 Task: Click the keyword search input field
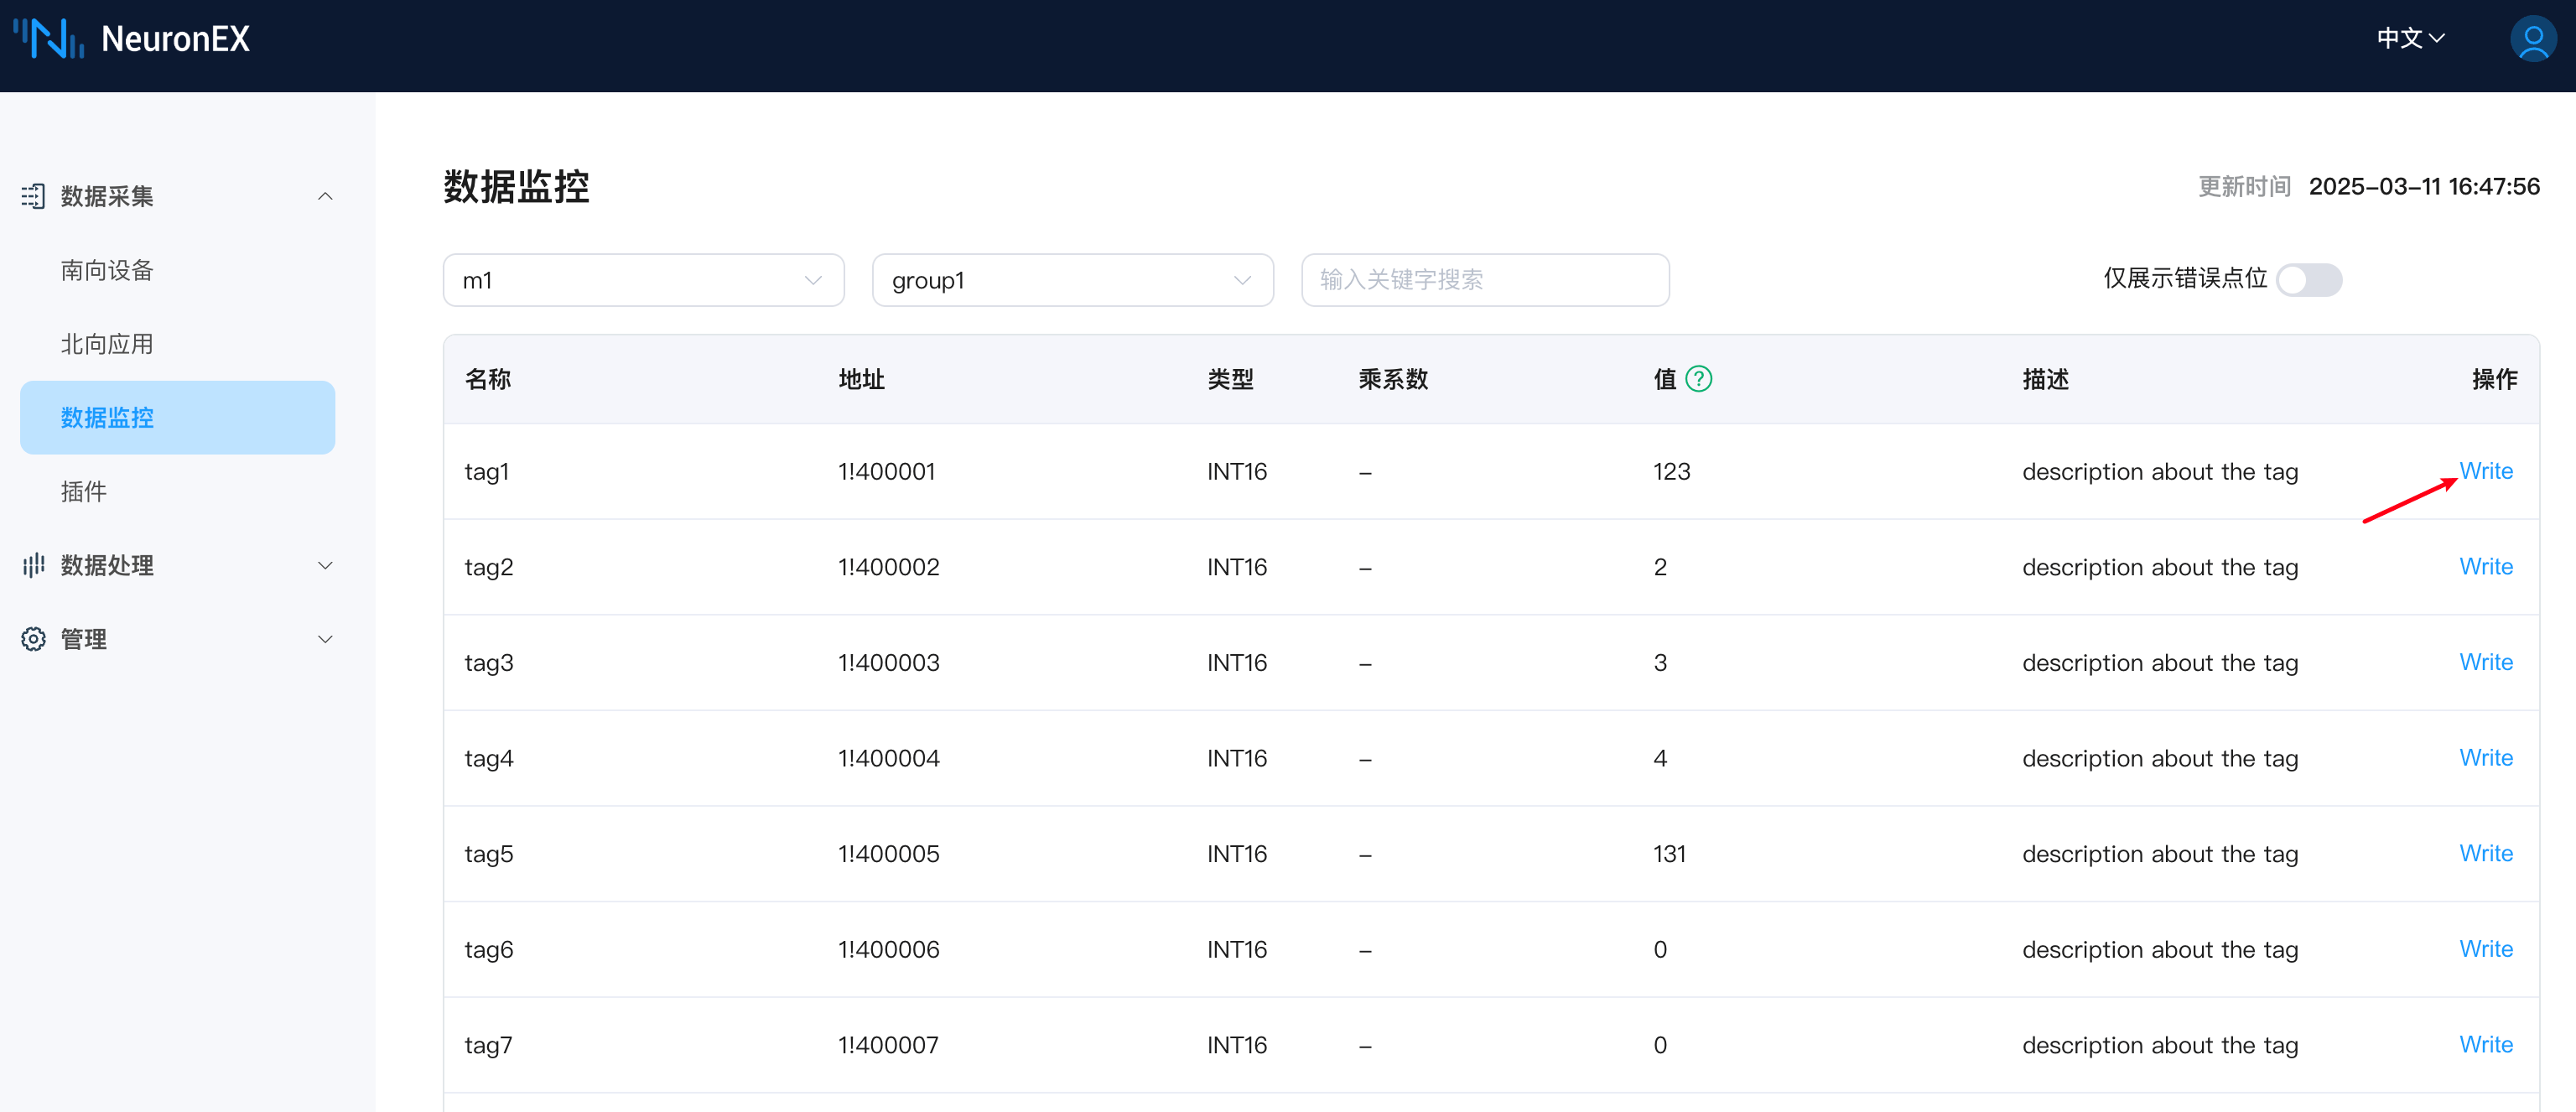pyautogui.click(x=1484, y=280)
